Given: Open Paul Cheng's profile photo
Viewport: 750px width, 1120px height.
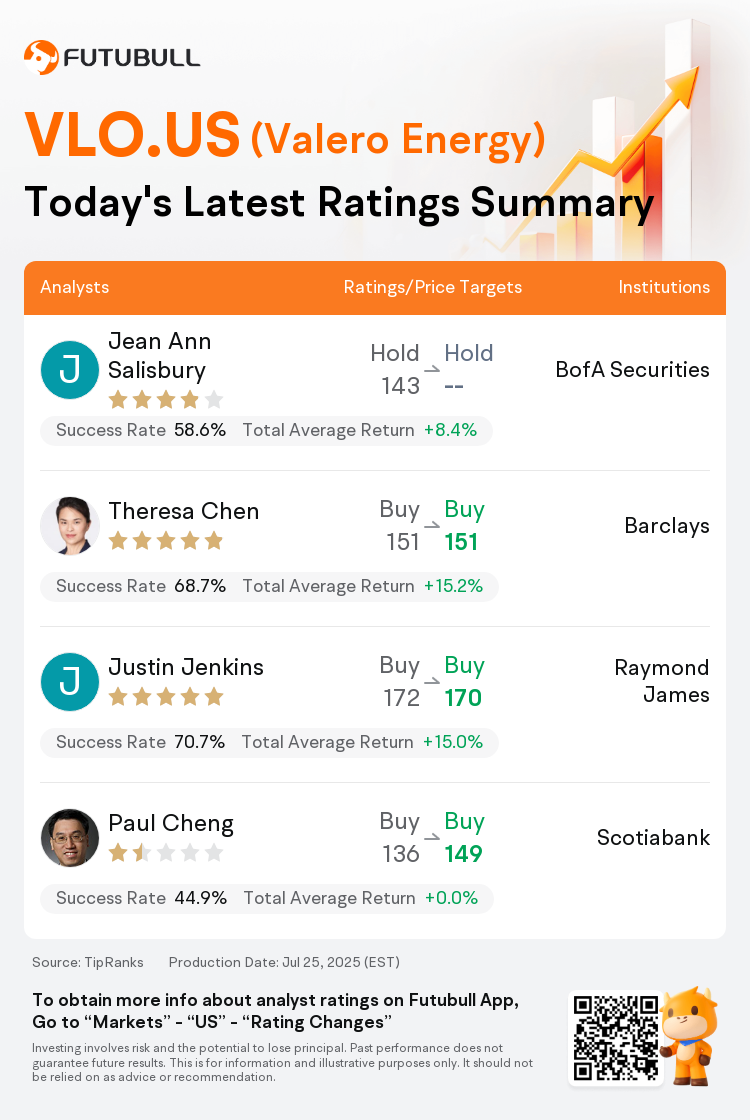Looking at the screenshot, I should point(70,838).
